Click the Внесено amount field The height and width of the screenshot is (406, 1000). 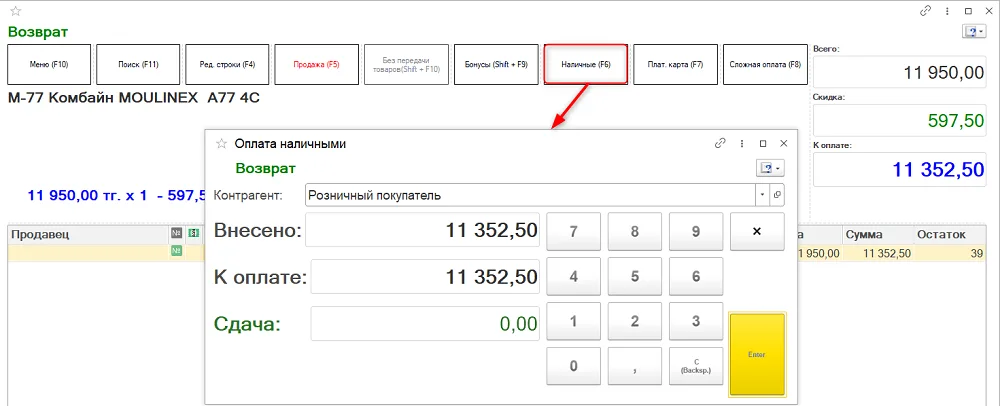(x=423, y=230)
